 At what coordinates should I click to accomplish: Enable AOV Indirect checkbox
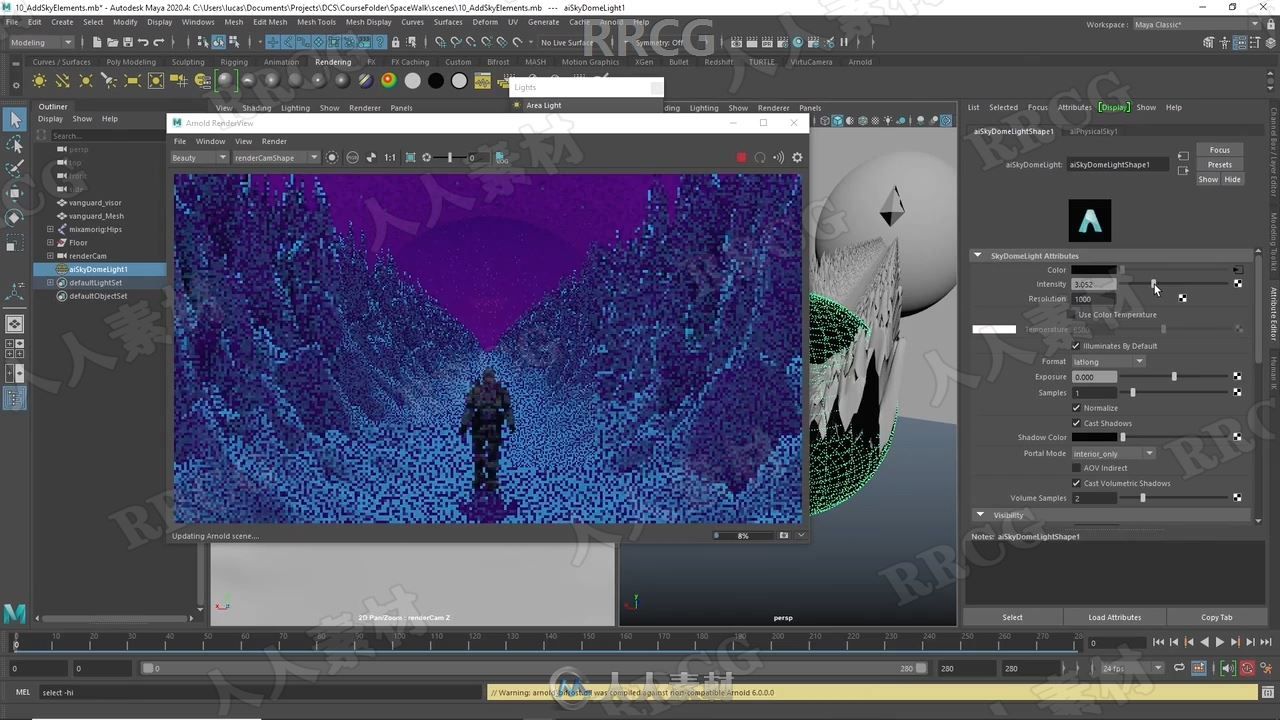point(1076,468)
